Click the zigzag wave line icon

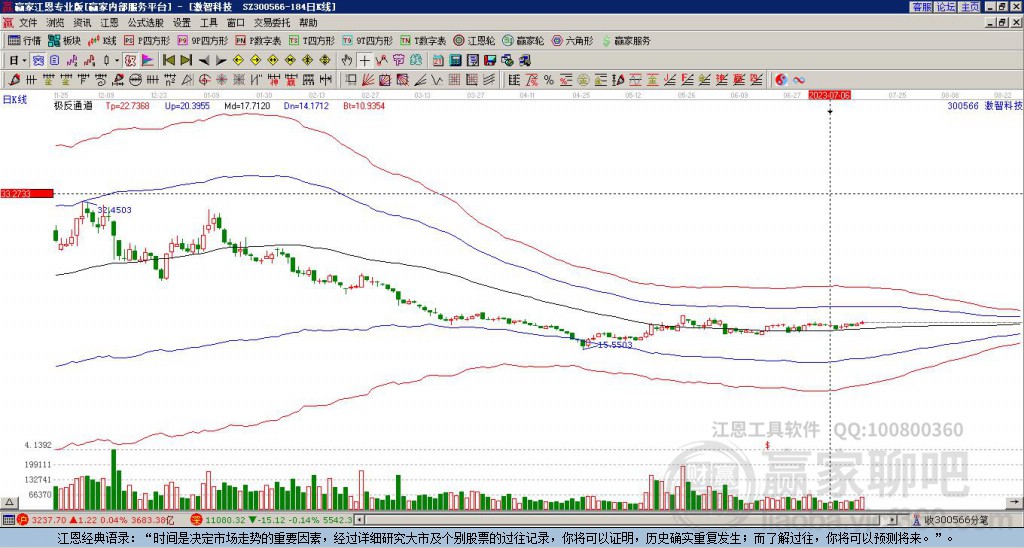click(436, 80)
